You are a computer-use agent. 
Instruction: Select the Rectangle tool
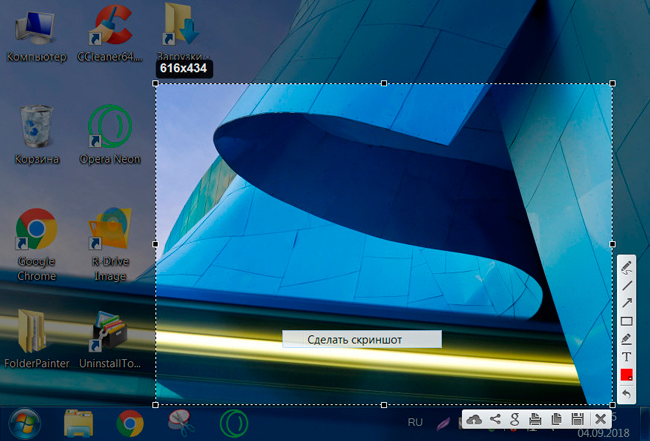pos(627,321)
